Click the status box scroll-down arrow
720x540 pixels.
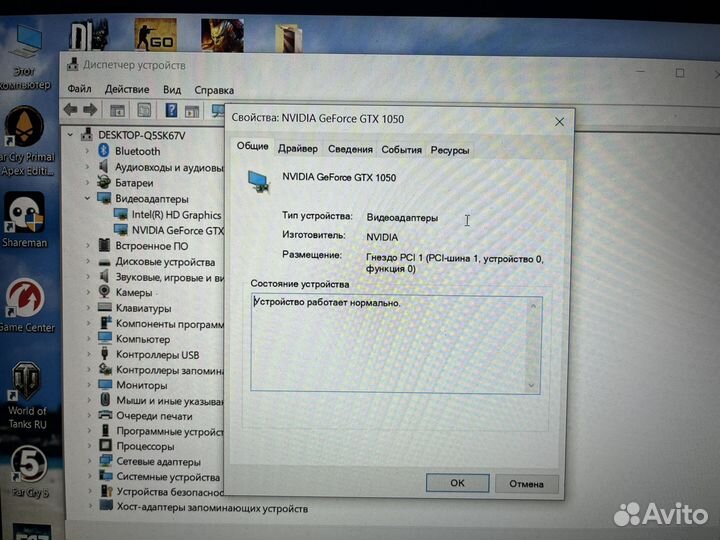click(x=531, y=385)
